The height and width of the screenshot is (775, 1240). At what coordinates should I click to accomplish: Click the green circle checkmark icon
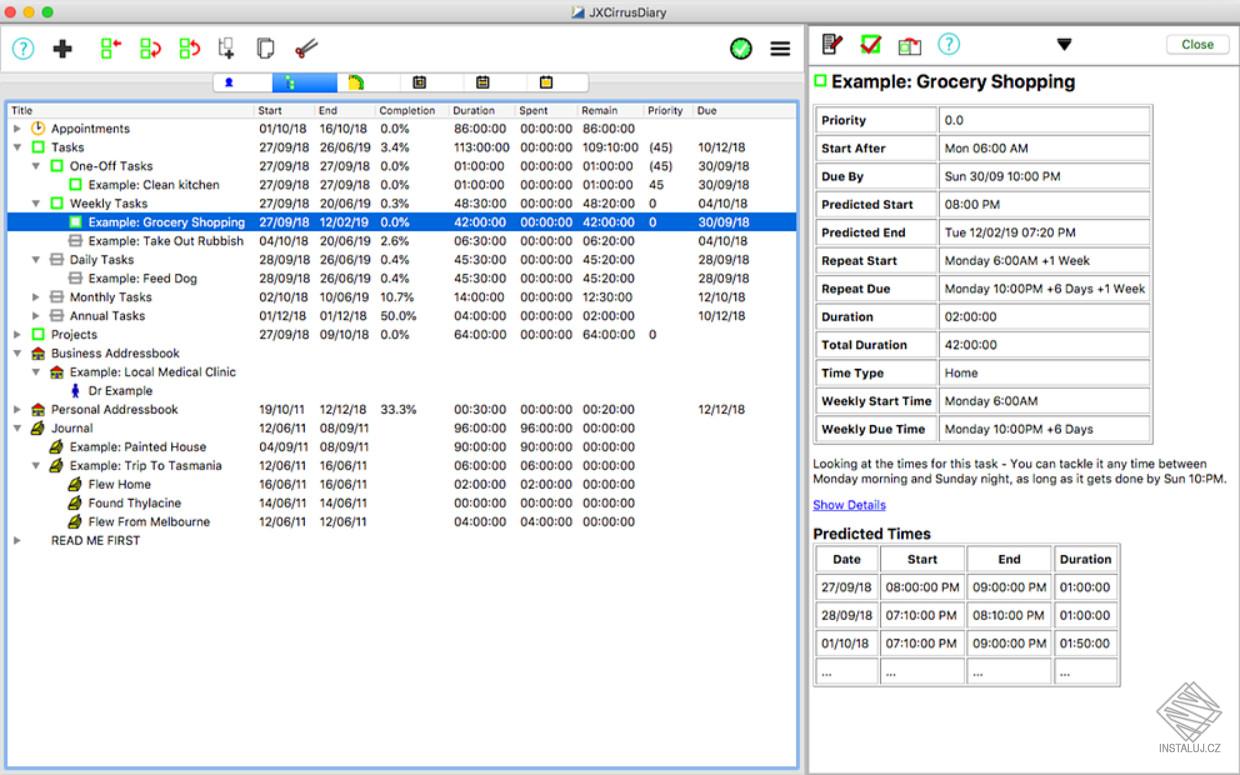click(741, 48)
